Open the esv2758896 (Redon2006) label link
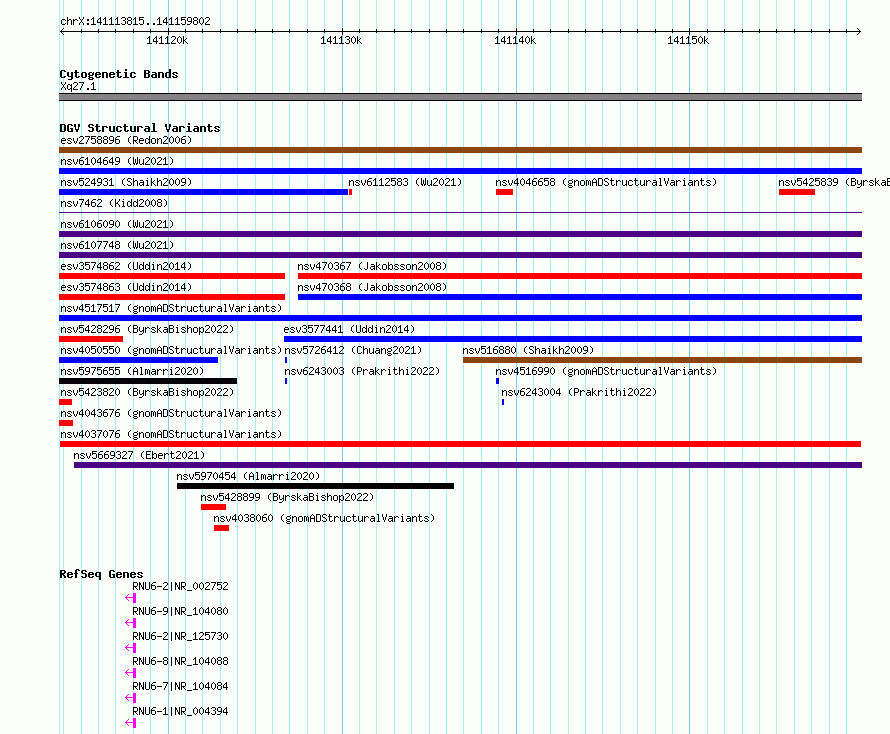 point(126,140)
